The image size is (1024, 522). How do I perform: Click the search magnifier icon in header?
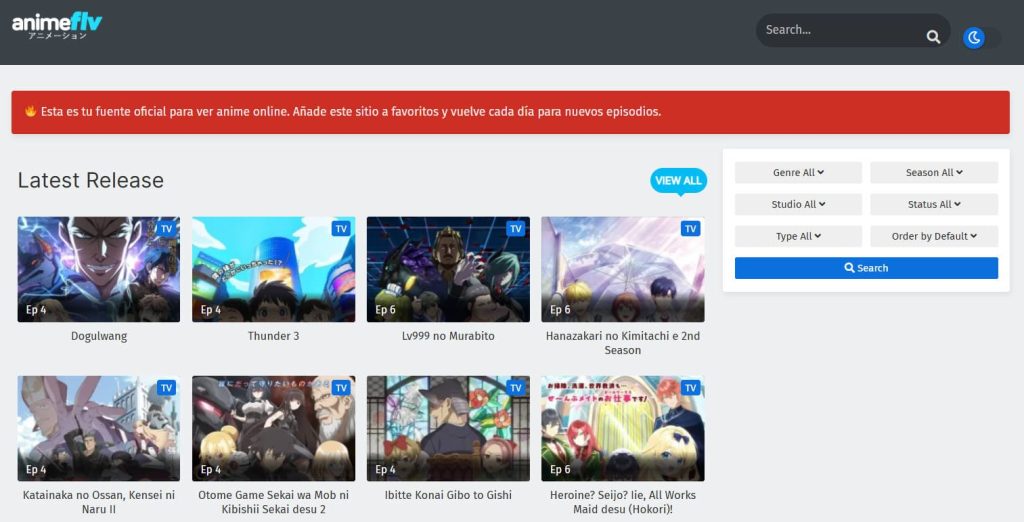[933, 37]
